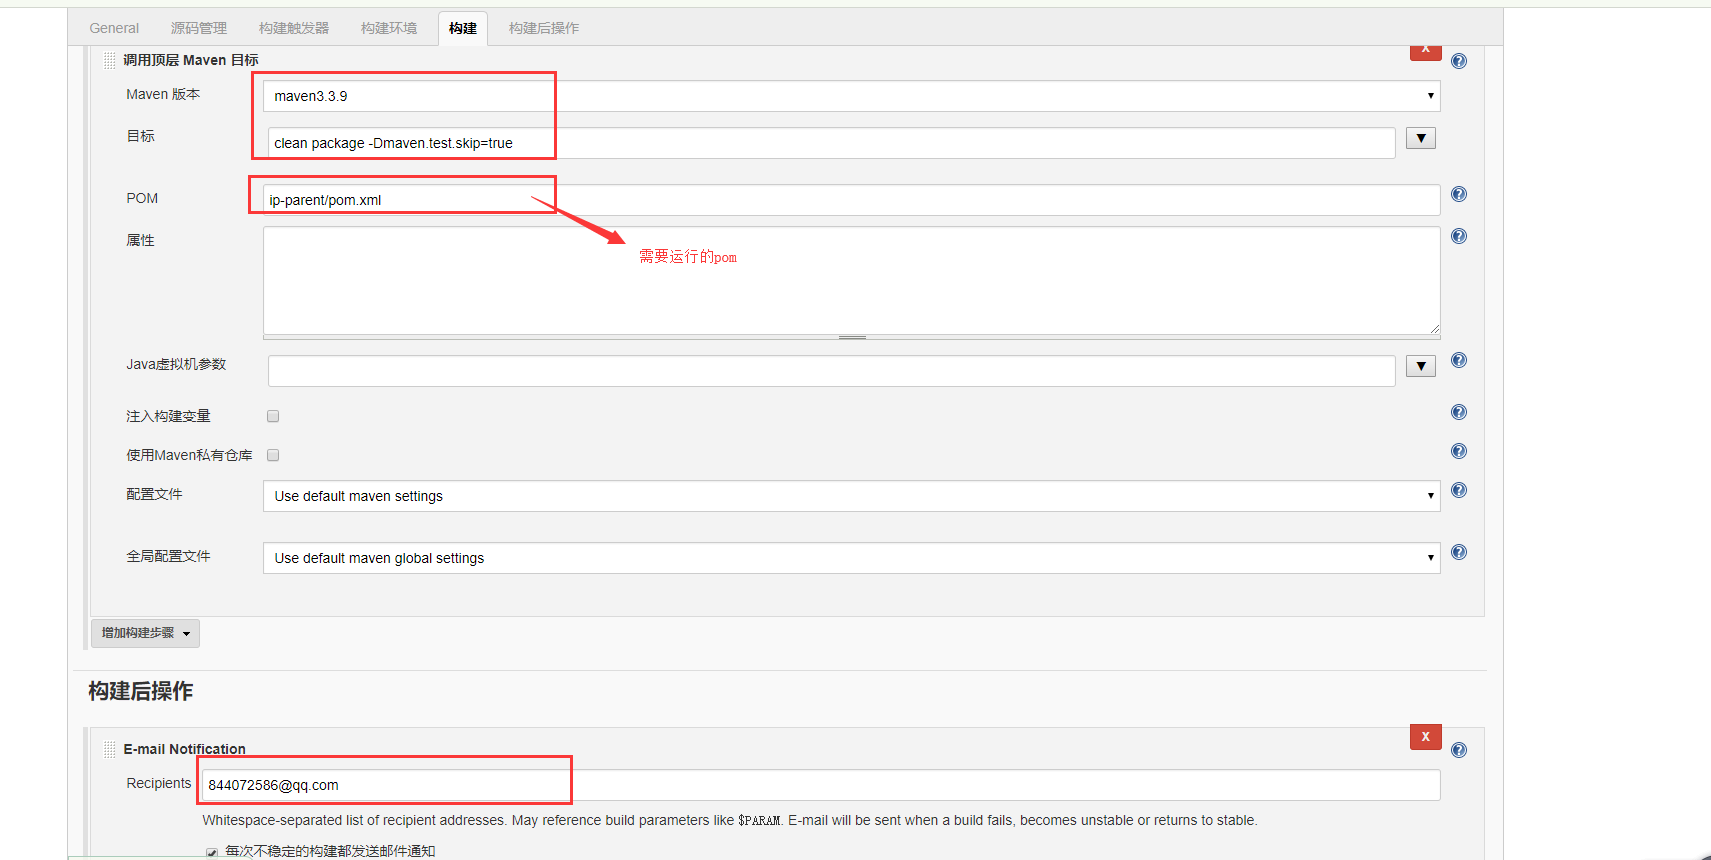Click the POM path input field
The width and height of the screenshot is (1711, 860).
[851, 200]
